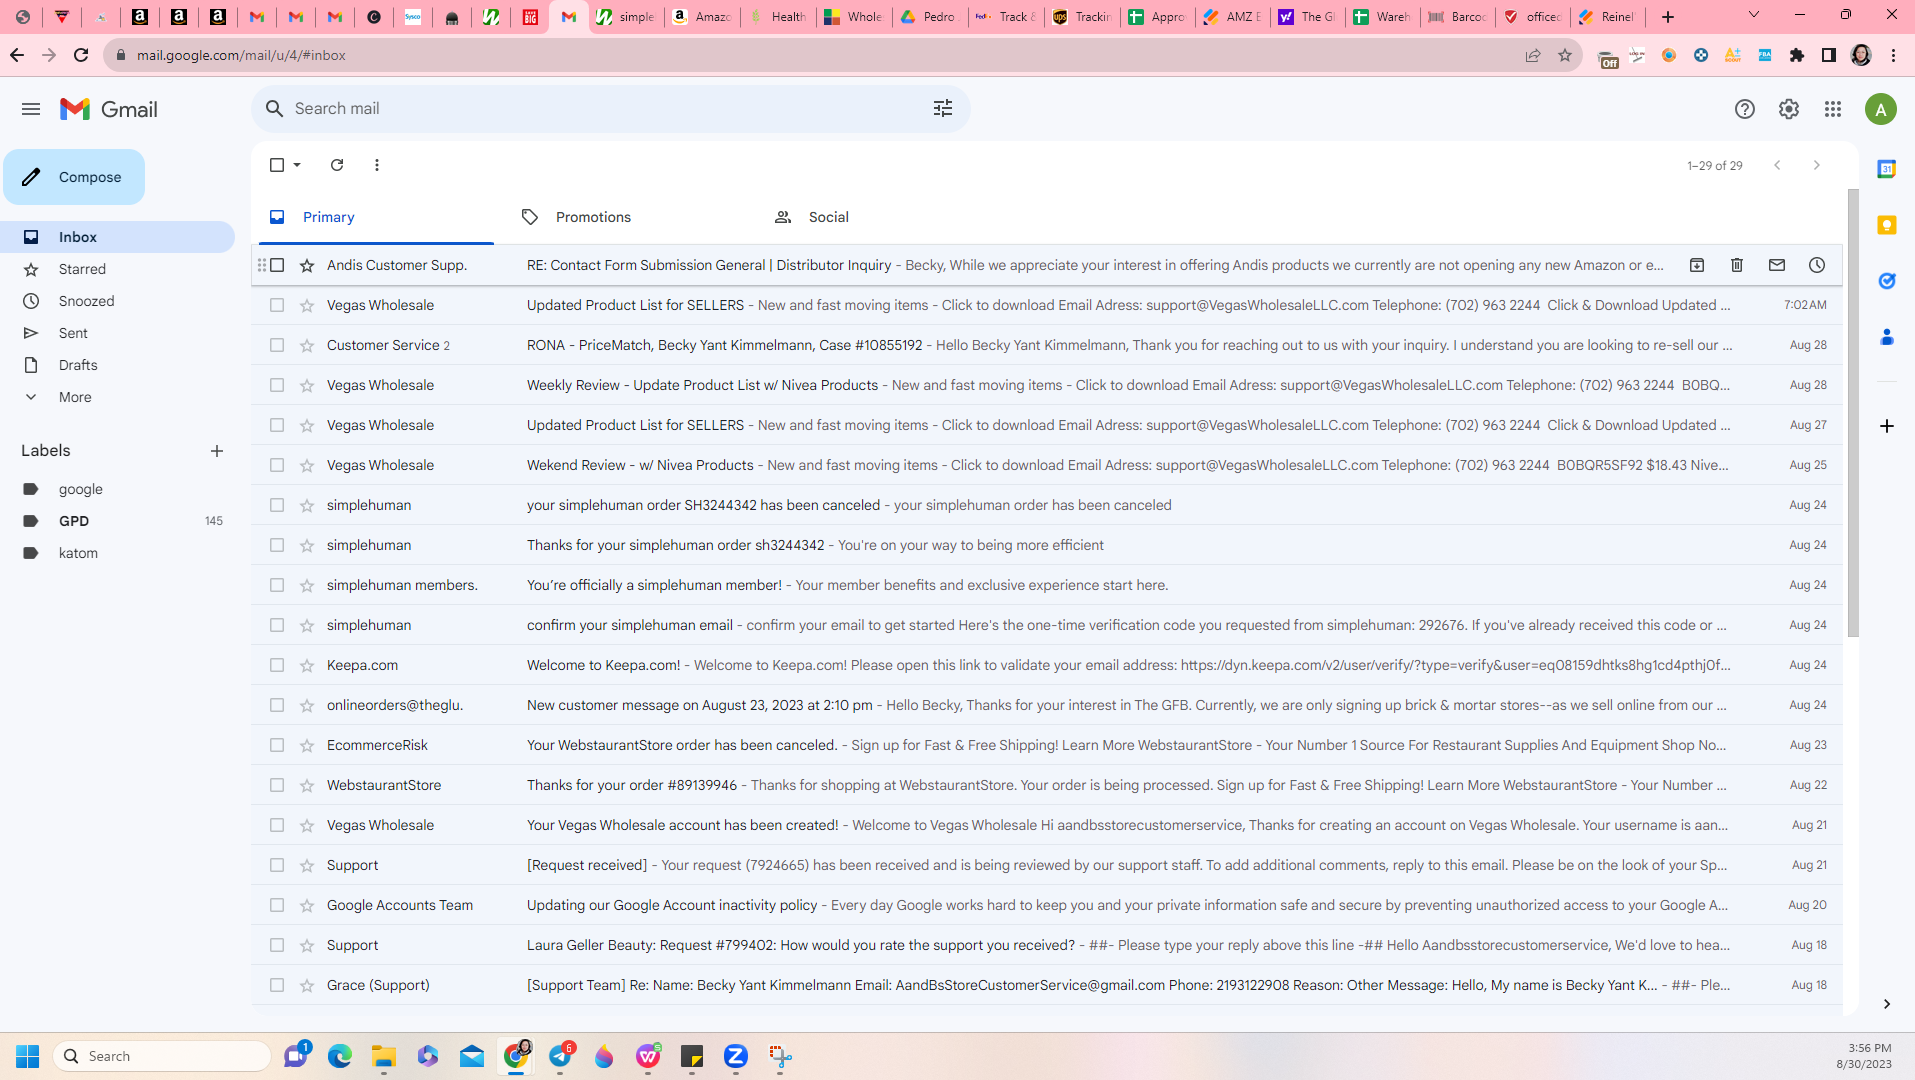1915x1080 pixels.
Task: Click the Compose button
Action: (x=74, y=177)
